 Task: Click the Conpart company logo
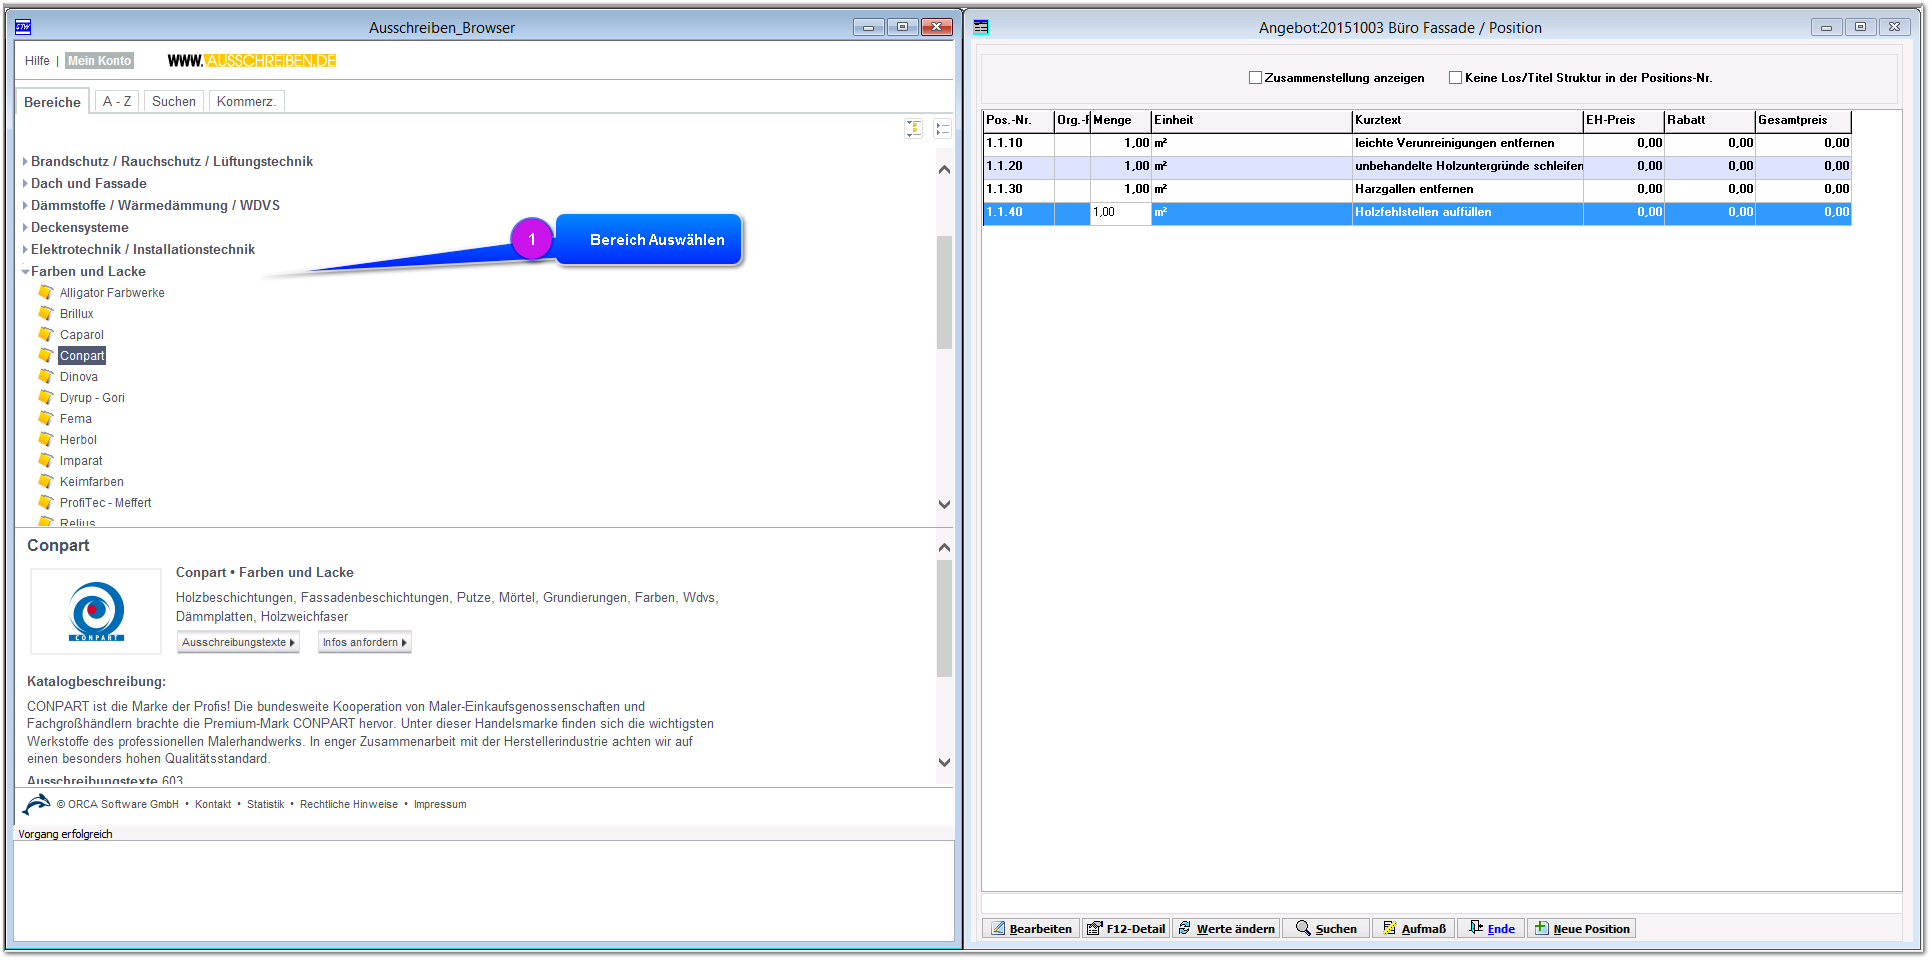96,611
